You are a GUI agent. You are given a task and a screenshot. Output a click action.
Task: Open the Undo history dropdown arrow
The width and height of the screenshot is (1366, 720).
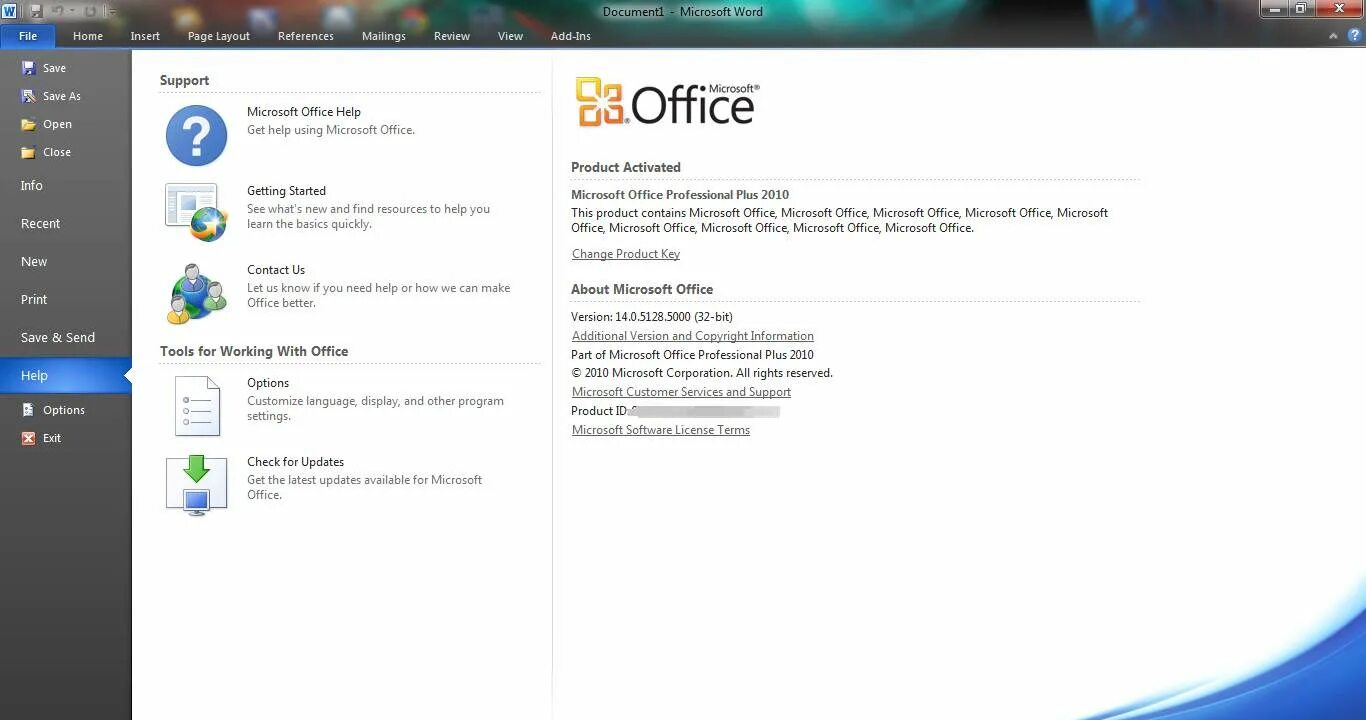[x=73, y=11]
